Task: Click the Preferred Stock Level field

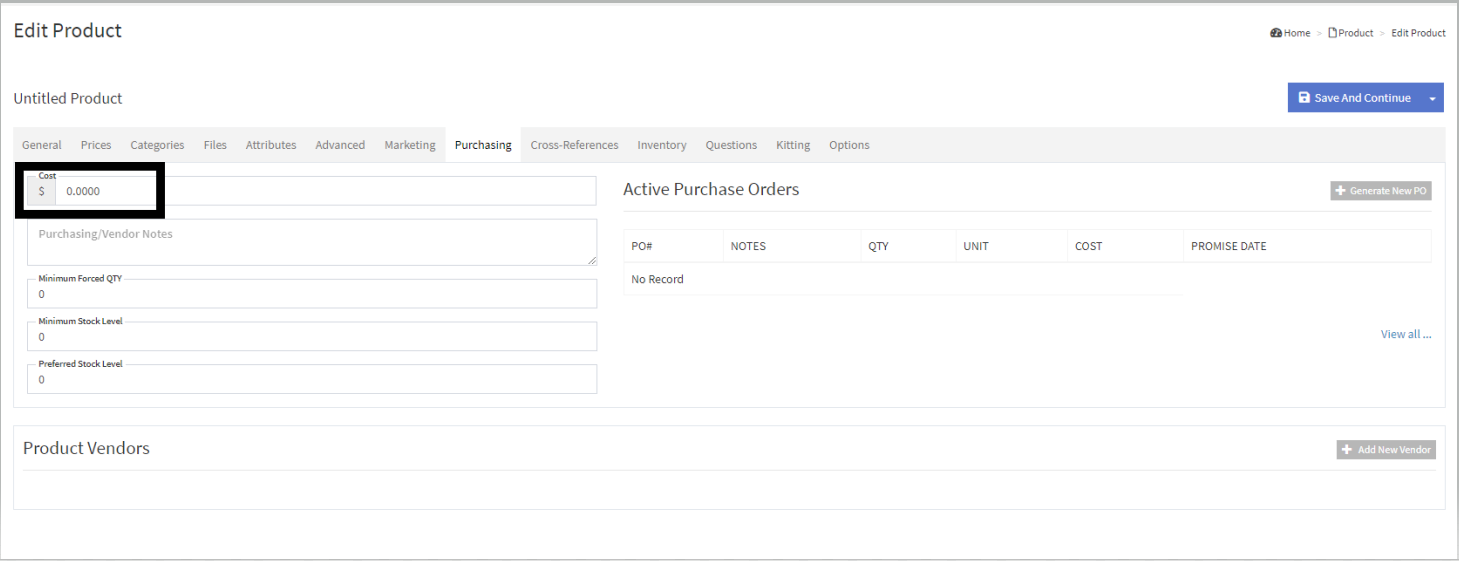Action: point(311,380)
